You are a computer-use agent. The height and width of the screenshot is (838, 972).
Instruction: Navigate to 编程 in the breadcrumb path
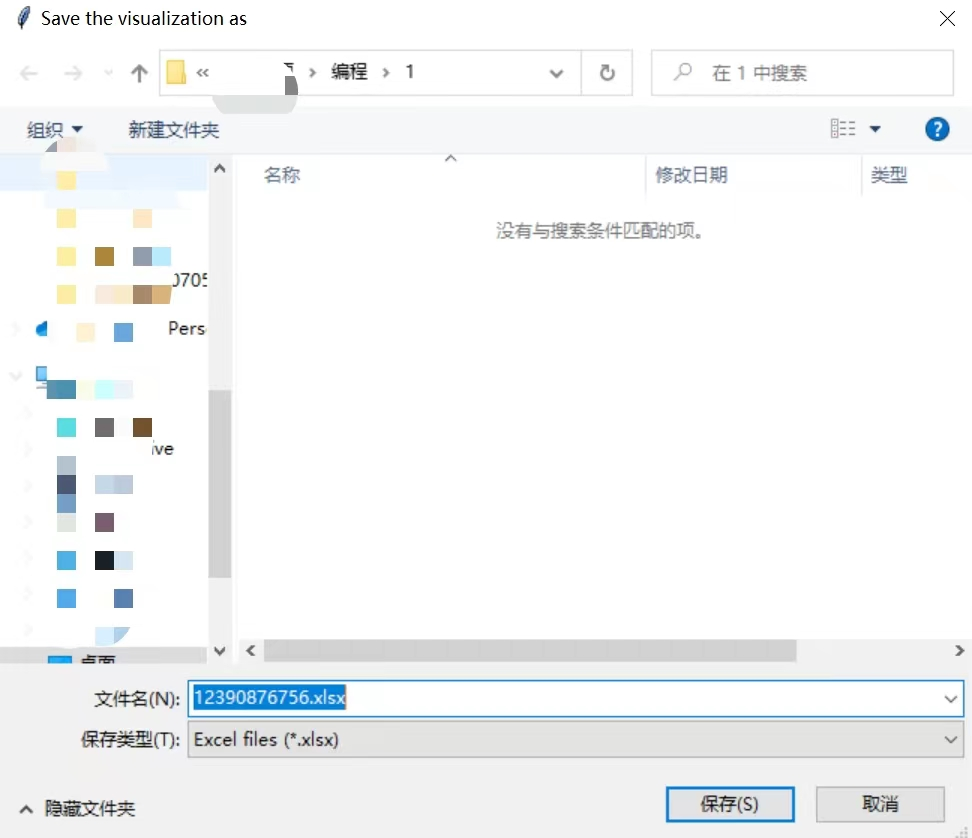[350, 72]
